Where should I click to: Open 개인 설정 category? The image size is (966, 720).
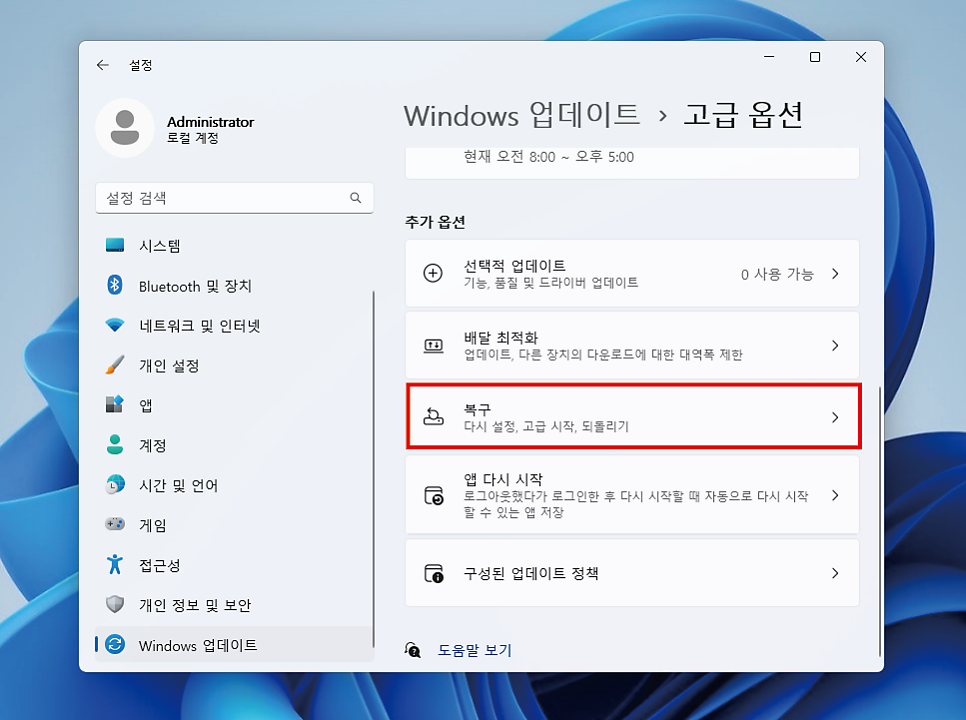tap(234, 365)
